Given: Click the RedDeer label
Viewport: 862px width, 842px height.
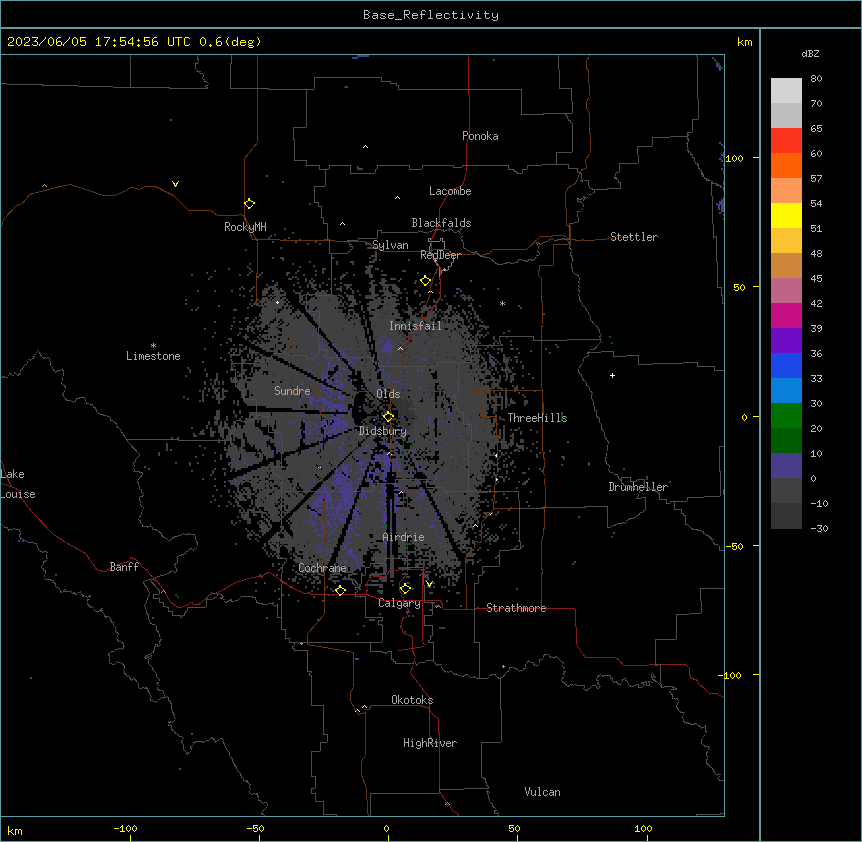Looking at the screenshot, I should pos(440,255).
